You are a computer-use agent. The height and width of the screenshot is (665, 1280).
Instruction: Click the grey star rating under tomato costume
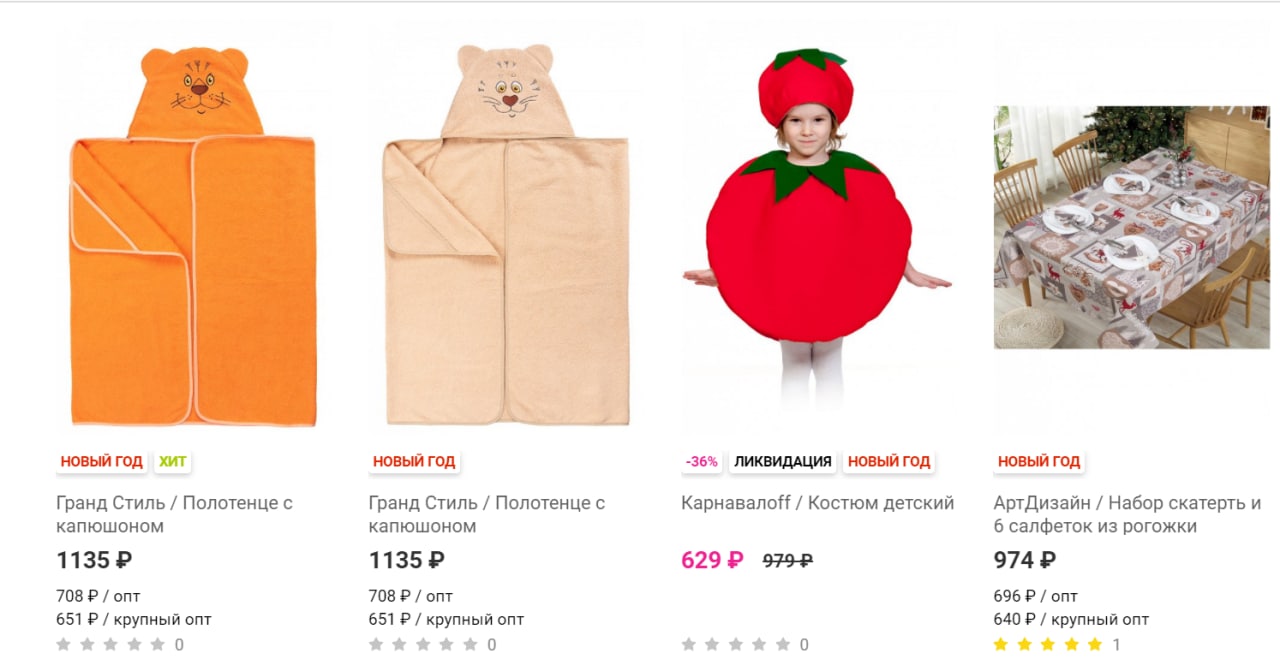point(735,645)
